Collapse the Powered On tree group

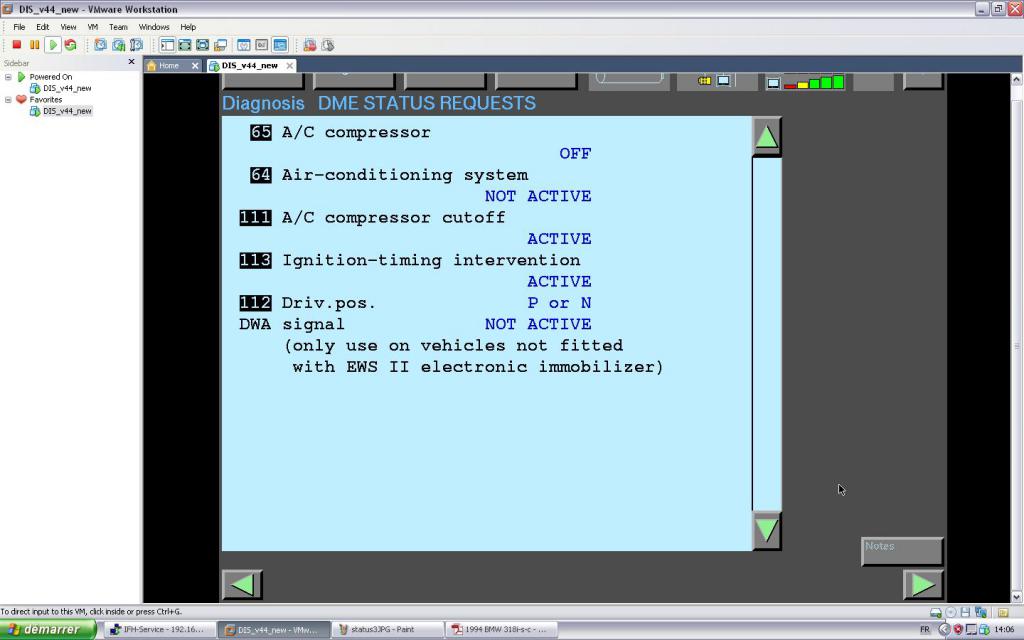click(x=9, y=77)
